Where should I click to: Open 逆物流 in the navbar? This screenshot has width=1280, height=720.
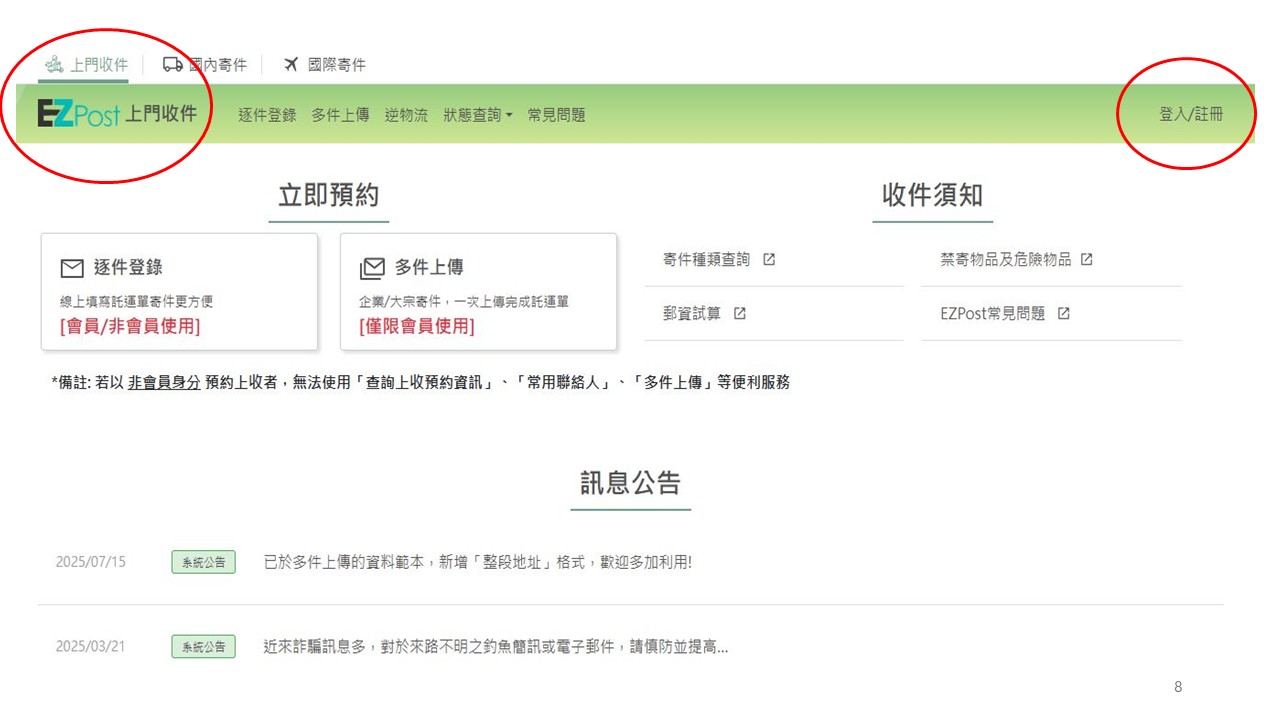(x=406, y=115)
